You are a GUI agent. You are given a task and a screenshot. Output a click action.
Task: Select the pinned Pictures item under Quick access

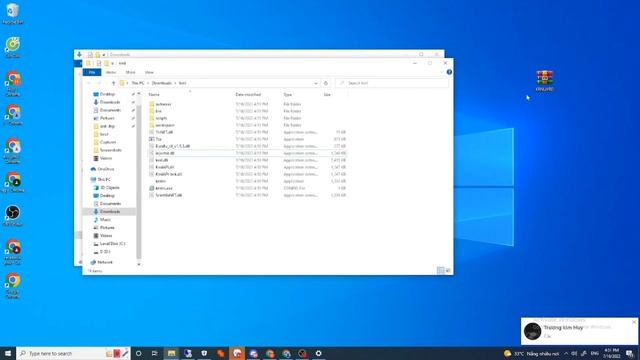click(107, 118)
